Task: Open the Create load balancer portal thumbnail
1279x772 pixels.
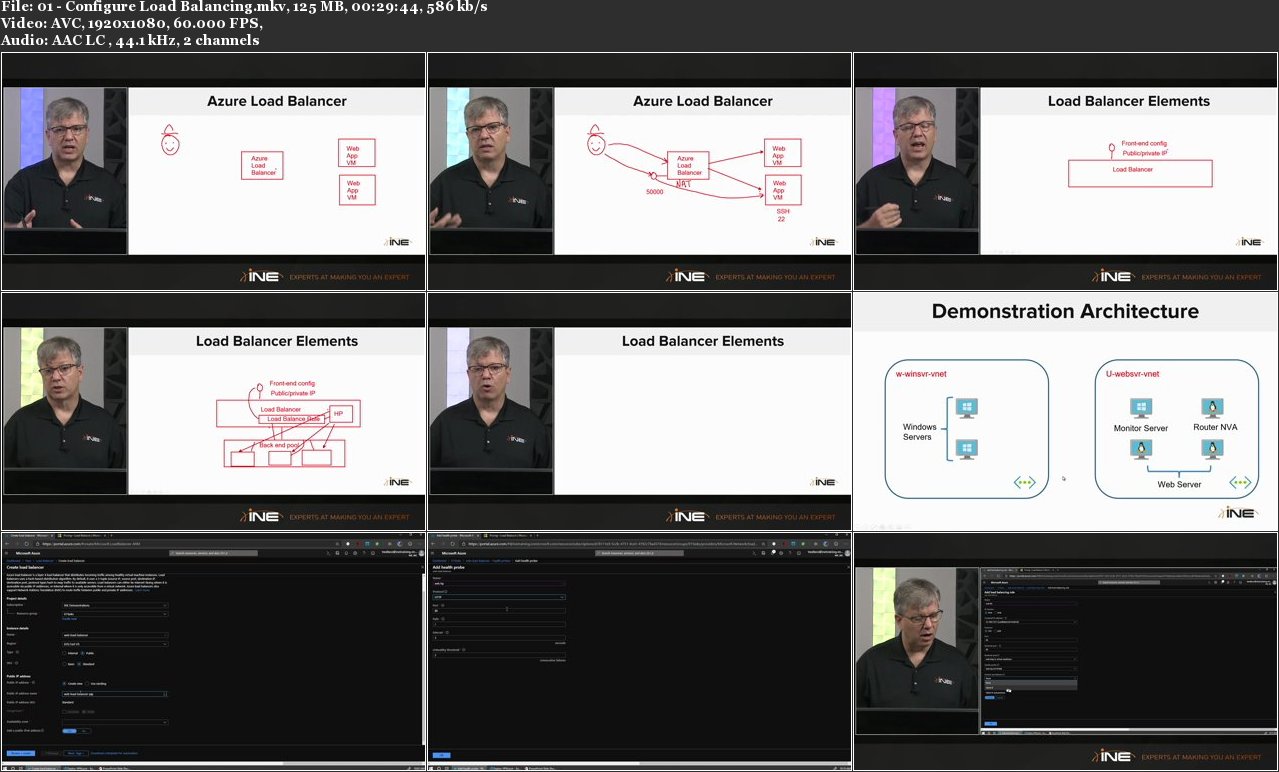Action: (x=213, y=651)
